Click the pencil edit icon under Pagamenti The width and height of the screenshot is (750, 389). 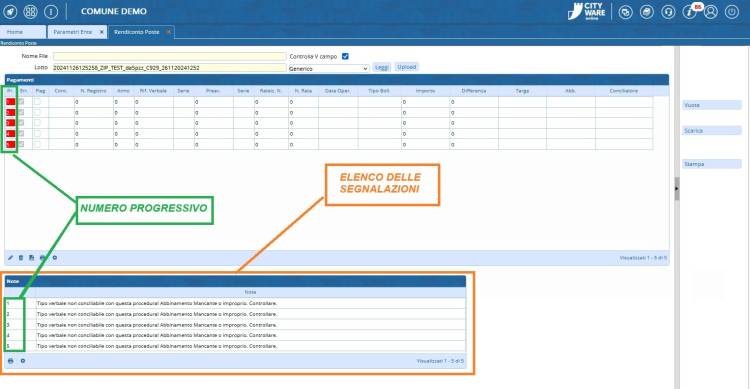(x=11, y=258)
